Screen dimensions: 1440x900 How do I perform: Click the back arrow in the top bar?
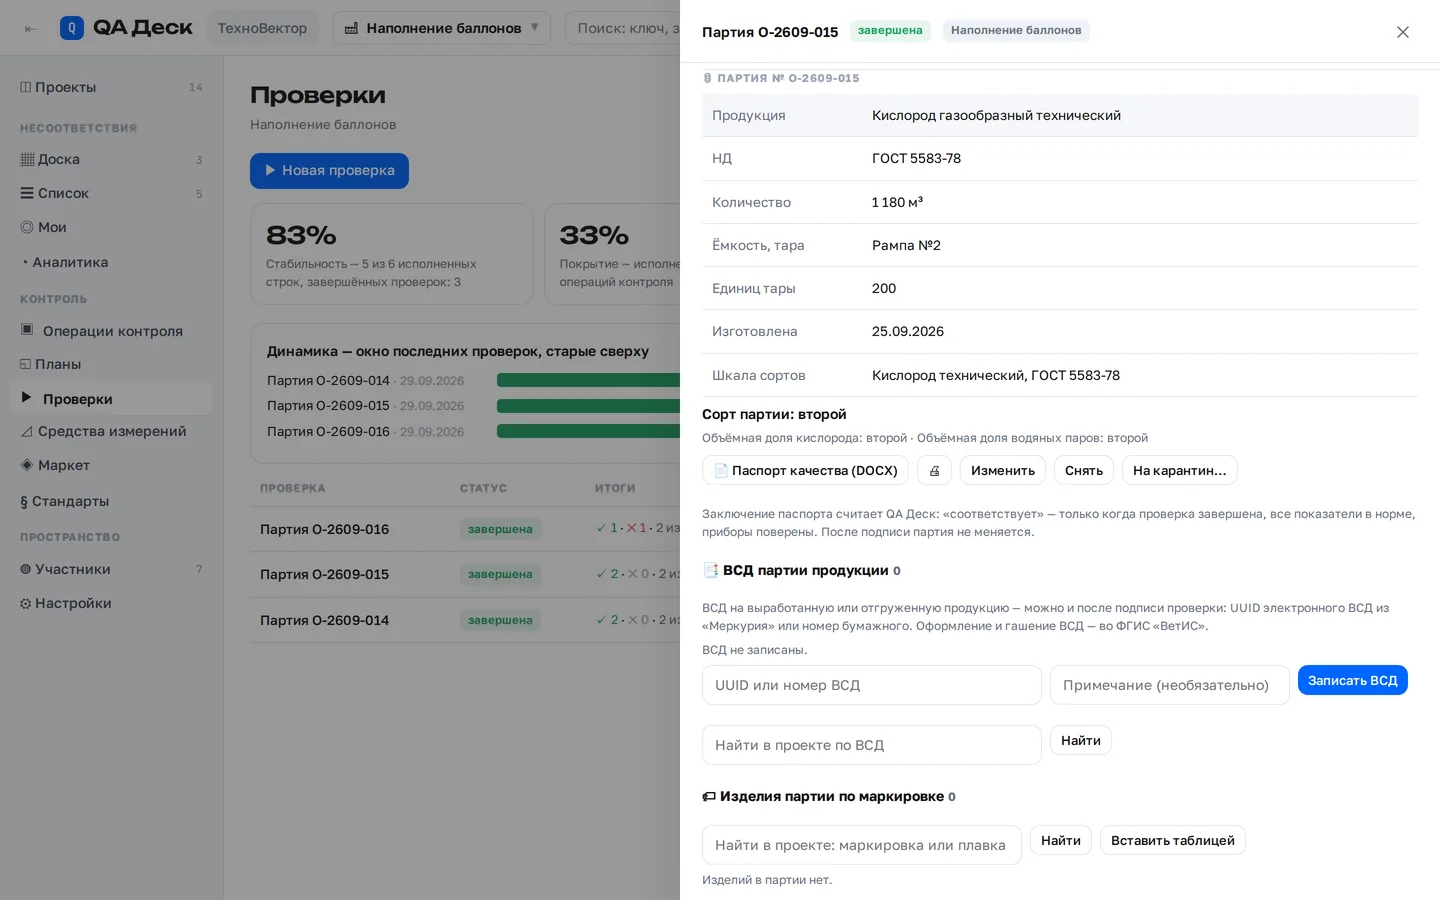coord(31,29)
